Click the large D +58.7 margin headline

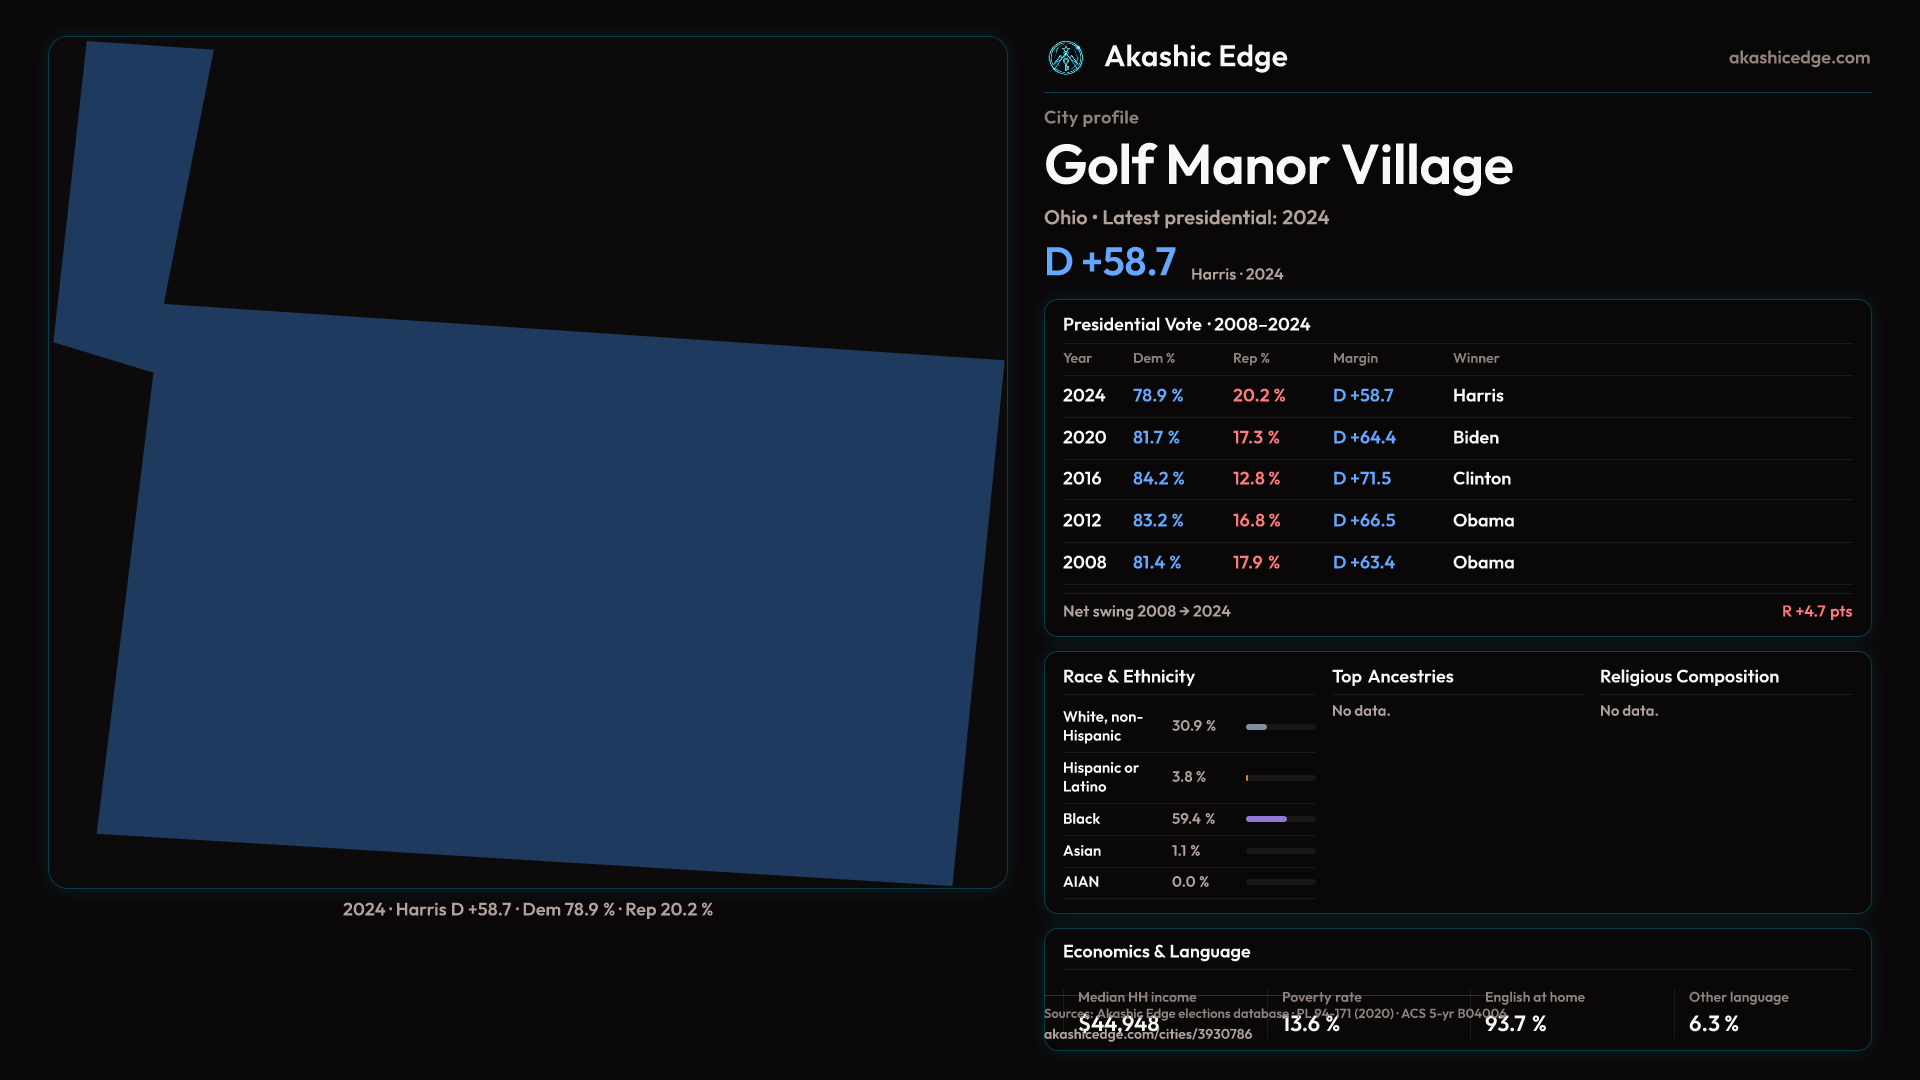pos(1109,262)
